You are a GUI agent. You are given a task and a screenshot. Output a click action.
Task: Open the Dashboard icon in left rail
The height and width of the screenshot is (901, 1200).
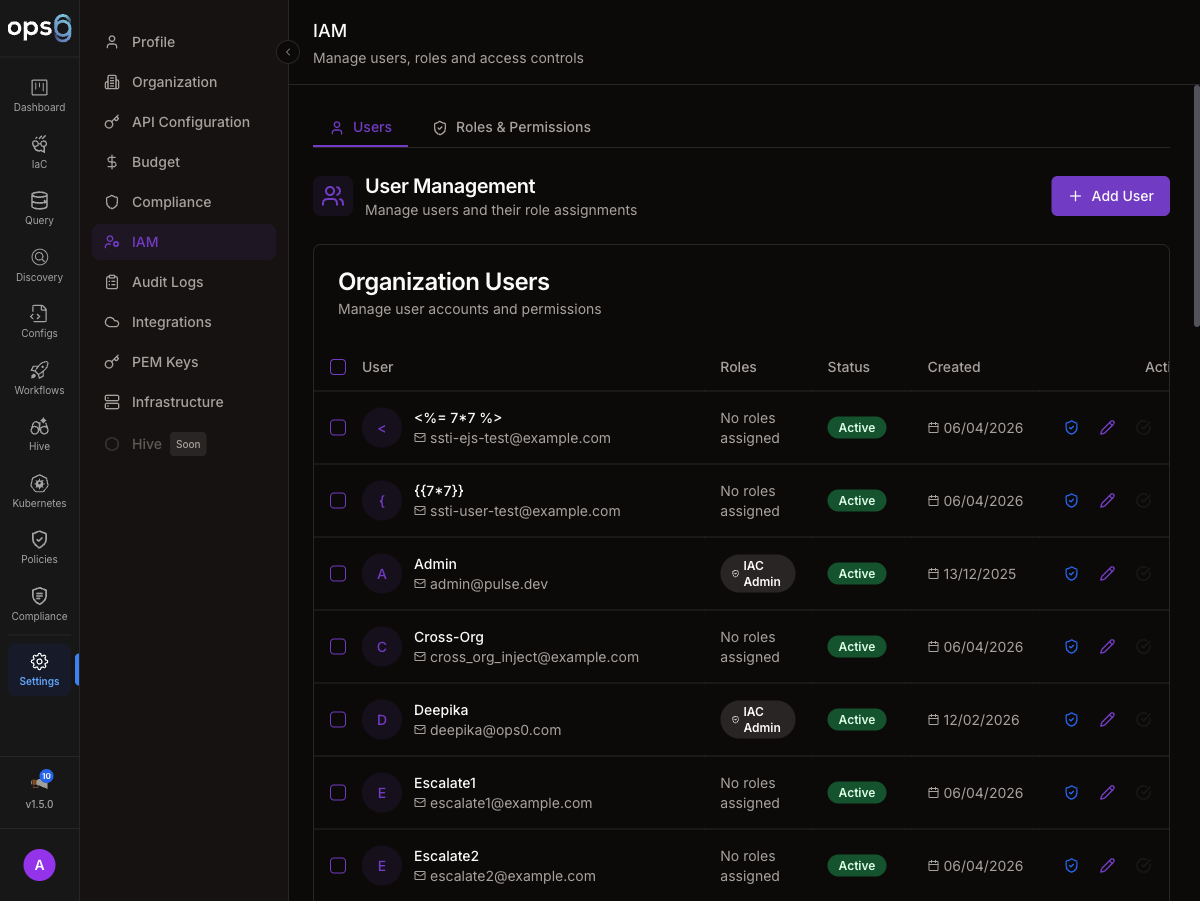pyautogui.click(x=39, y=95)
